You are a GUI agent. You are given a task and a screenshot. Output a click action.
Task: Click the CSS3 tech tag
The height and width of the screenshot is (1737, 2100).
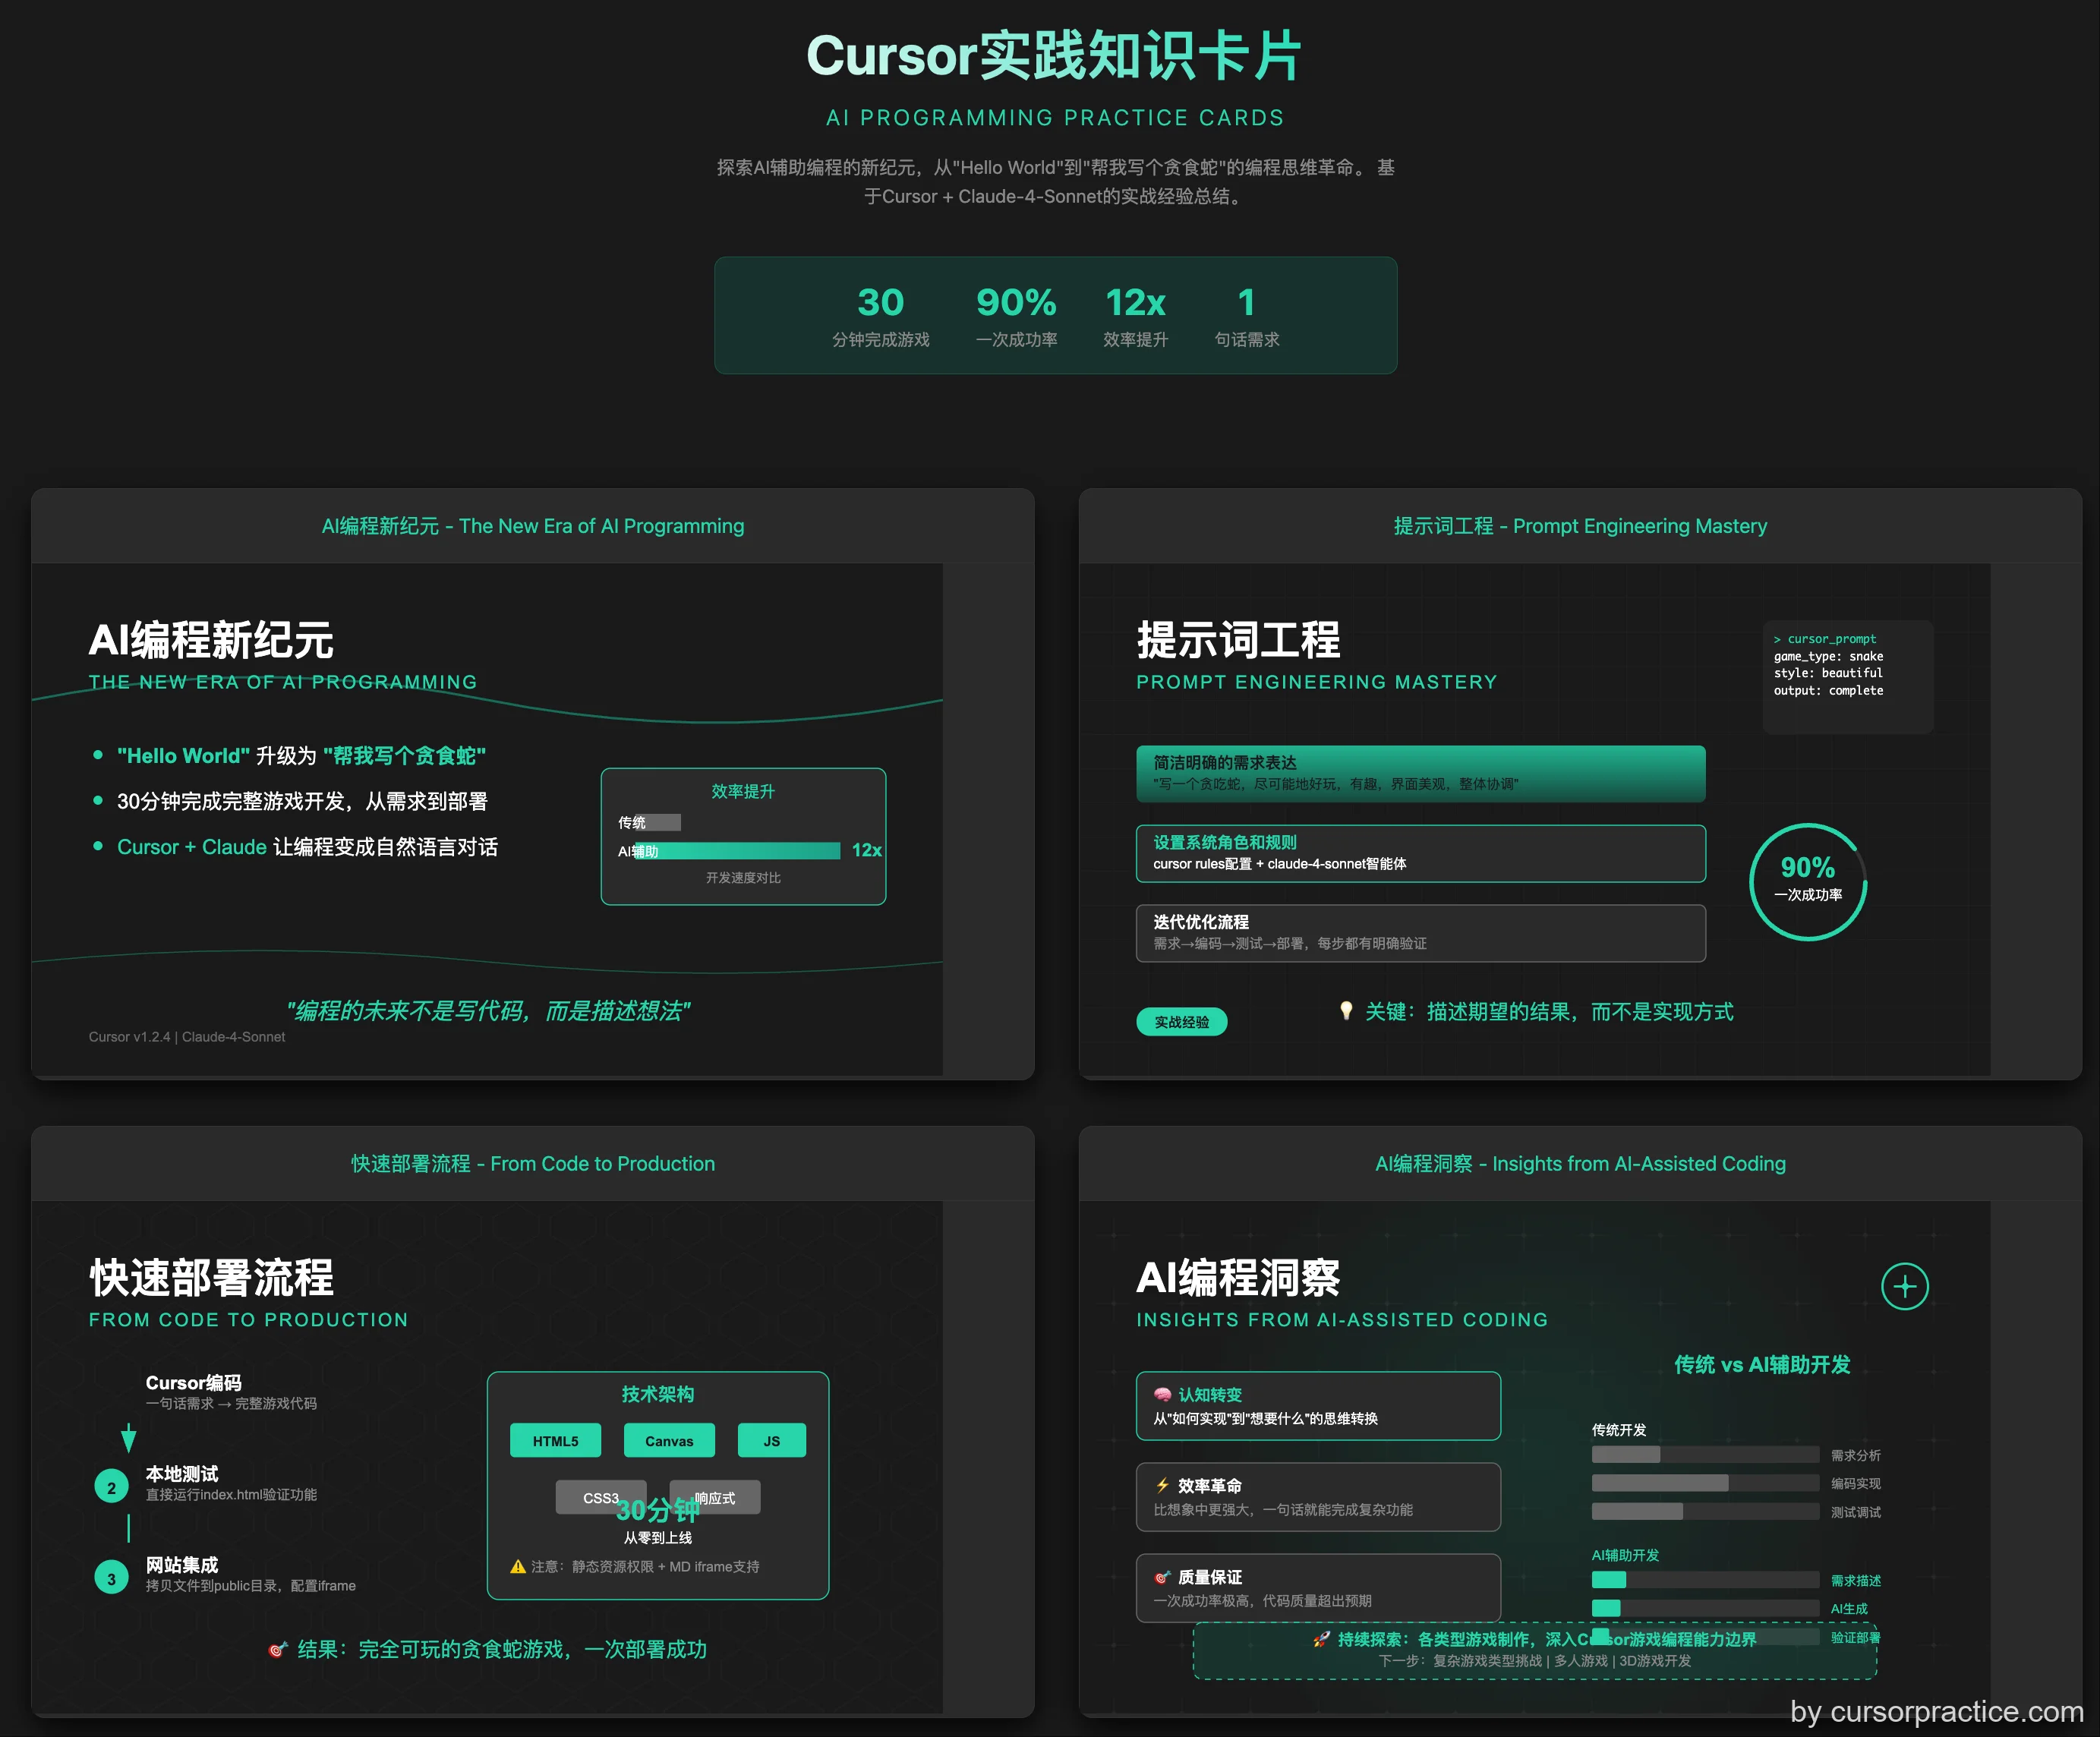(x=601, y=1497)
